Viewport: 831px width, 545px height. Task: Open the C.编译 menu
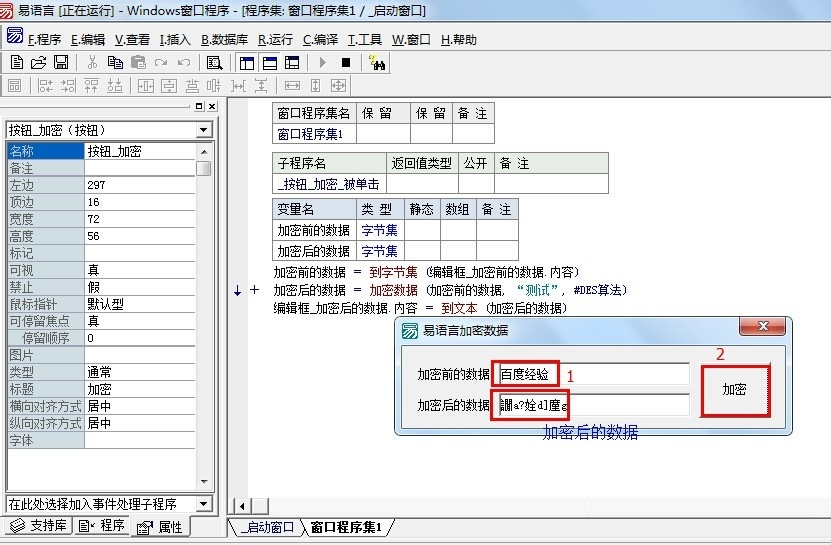coord(321,40)
